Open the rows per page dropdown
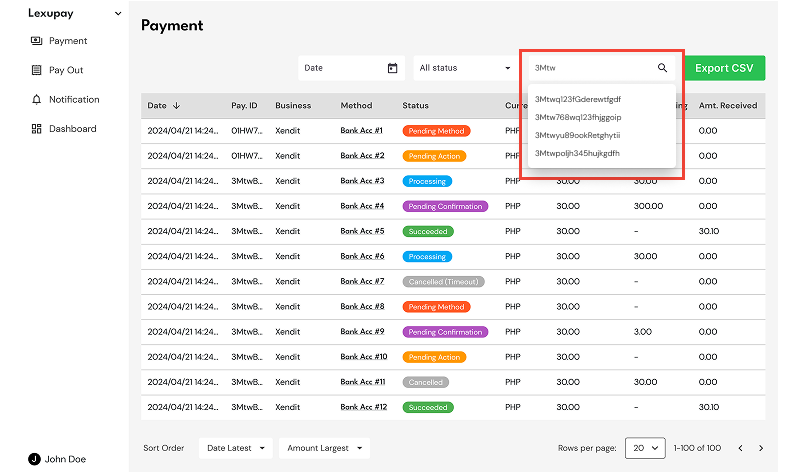The width and height of the screenshot is (802, 473). (x=645, y=448)
